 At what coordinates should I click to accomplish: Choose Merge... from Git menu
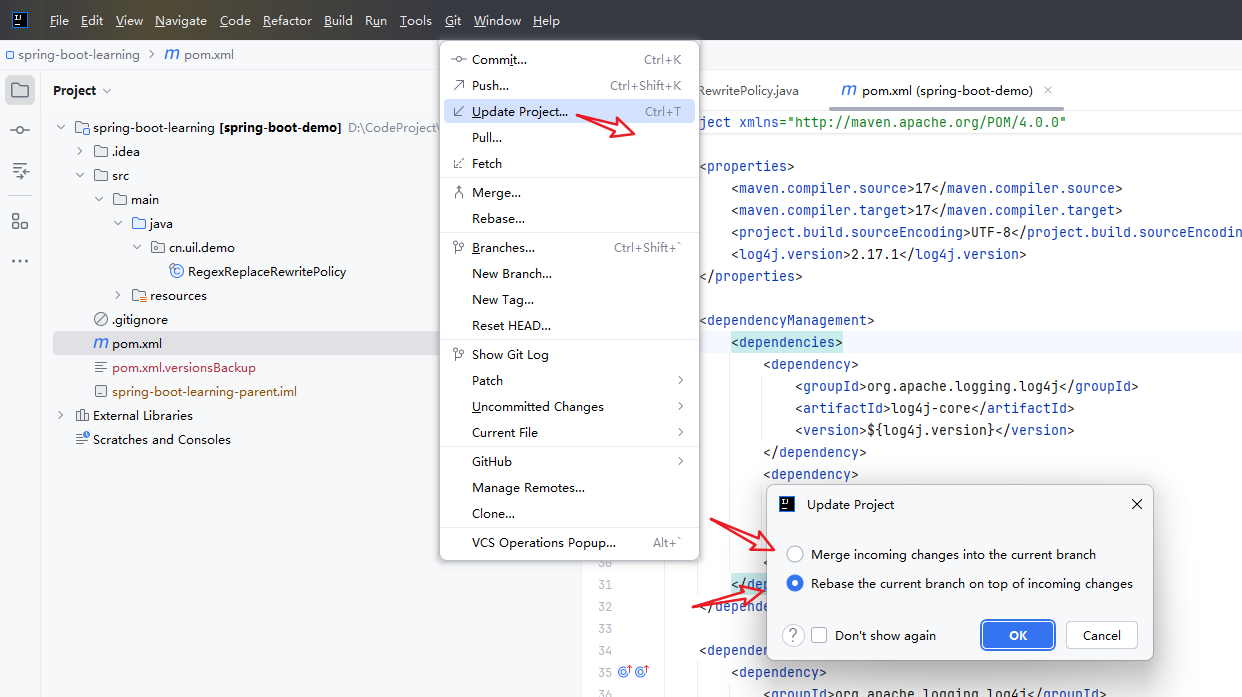click(569, 192)
